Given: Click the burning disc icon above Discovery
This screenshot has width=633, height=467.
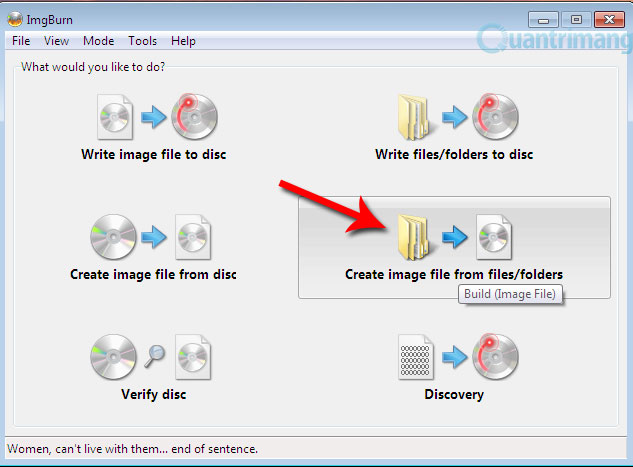Looking at the screenshot, I should [495, 357].
